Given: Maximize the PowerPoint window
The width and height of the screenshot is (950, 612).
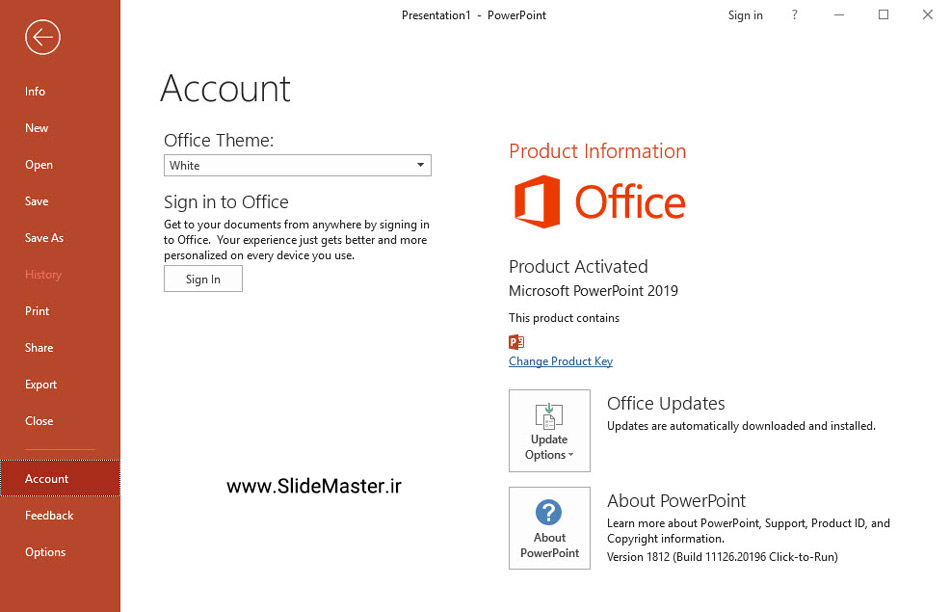Looking at the screenshot, I should tap(883, 15).
